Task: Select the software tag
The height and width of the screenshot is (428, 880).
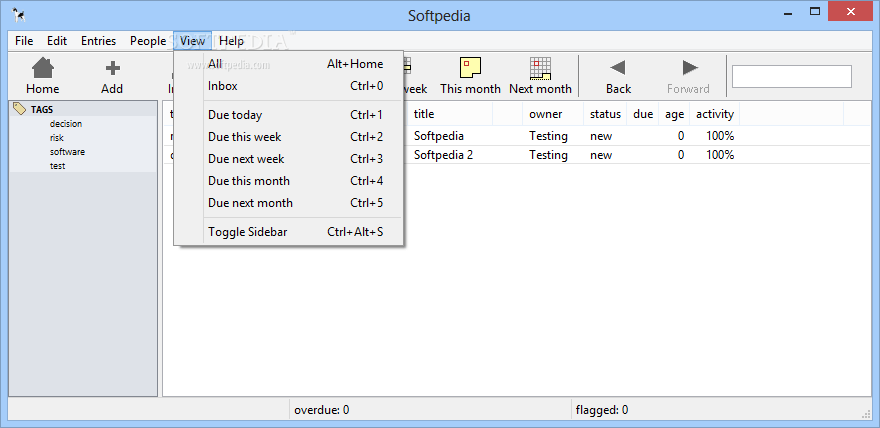Action: (67, 152)
